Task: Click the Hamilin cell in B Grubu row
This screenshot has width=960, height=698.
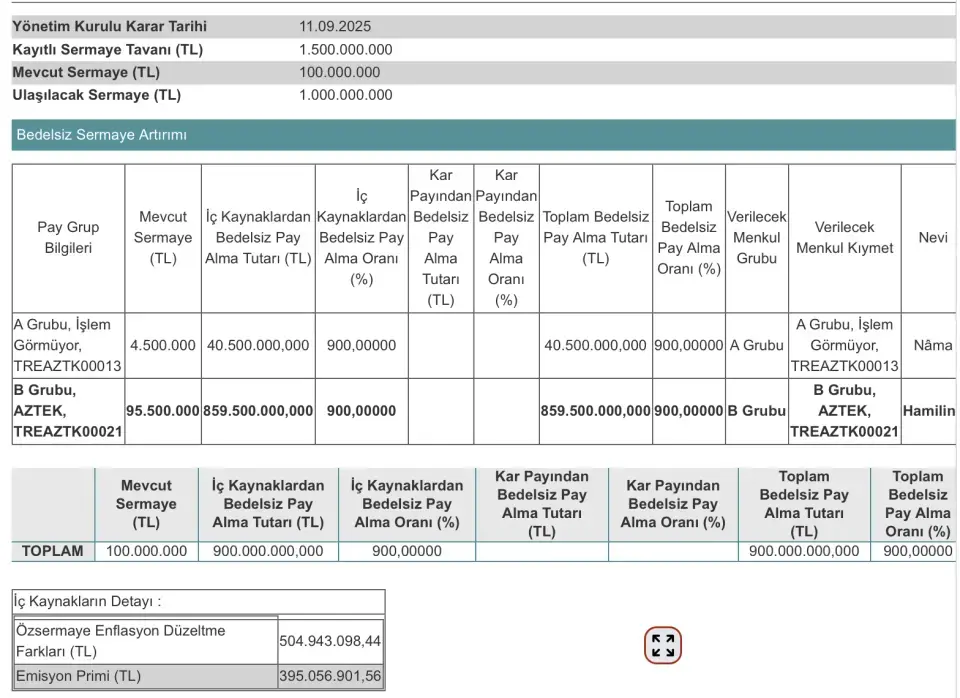Action: point(929,411)
